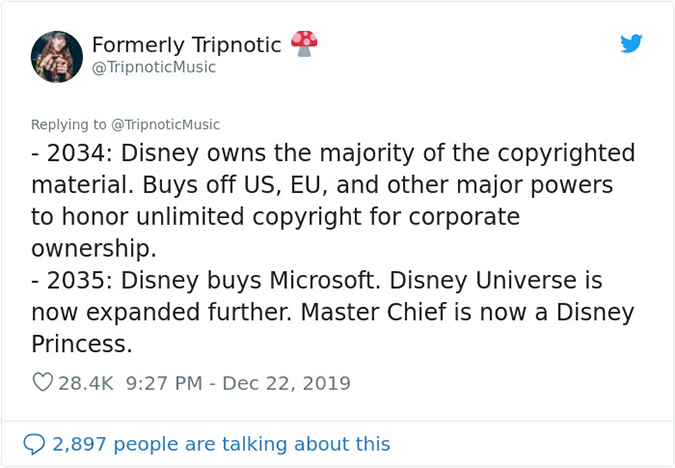This screenshot has width=675, height=468.
Task: Open the author's profile picture
Action: pos(57,56)
